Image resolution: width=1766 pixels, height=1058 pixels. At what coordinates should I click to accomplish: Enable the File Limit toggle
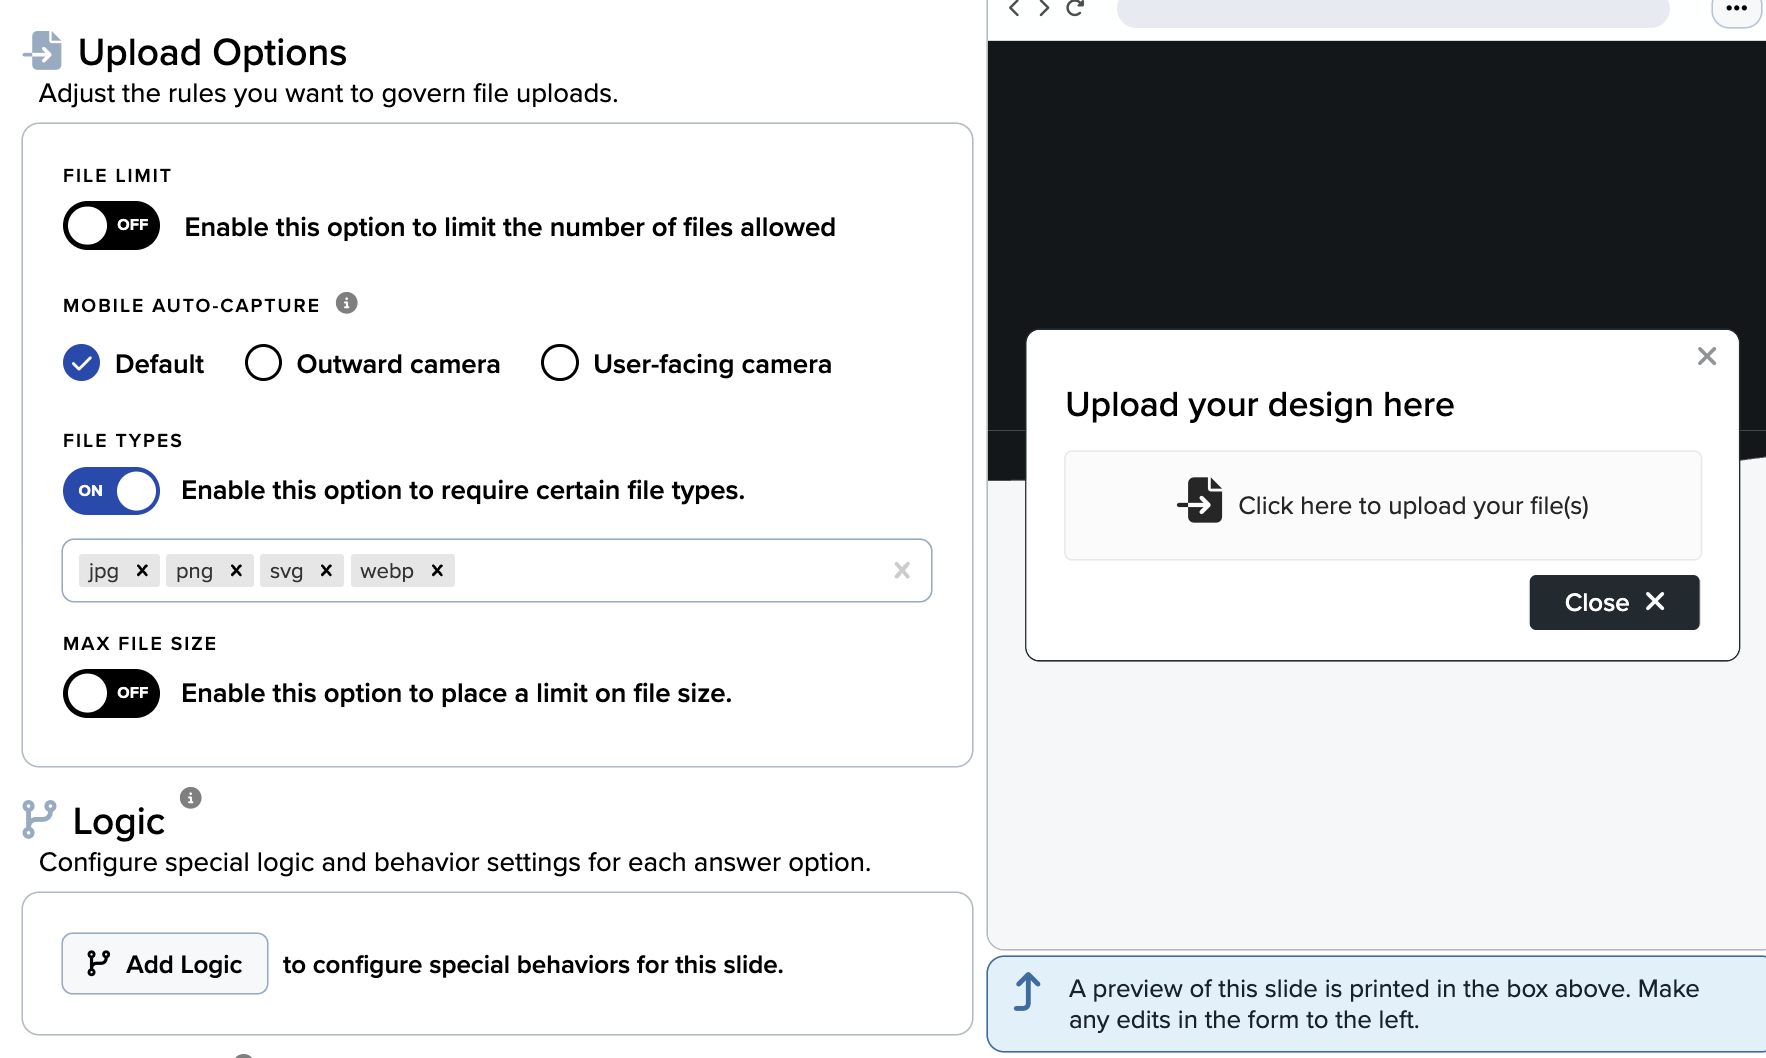[111, 226]
